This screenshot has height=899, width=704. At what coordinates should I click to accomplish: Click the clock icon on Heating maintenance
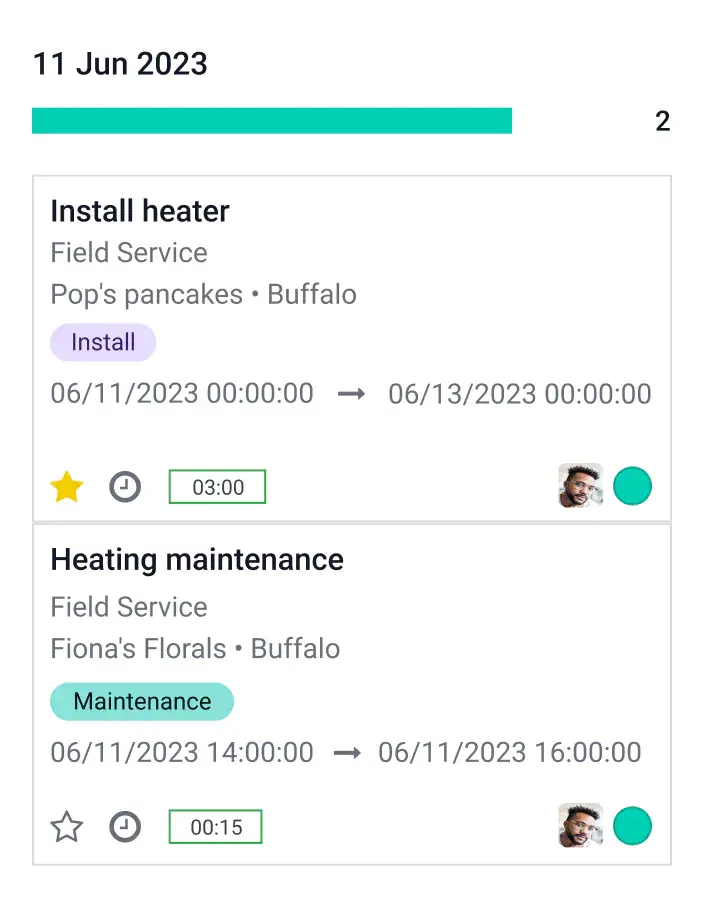(x=125, y=827)
